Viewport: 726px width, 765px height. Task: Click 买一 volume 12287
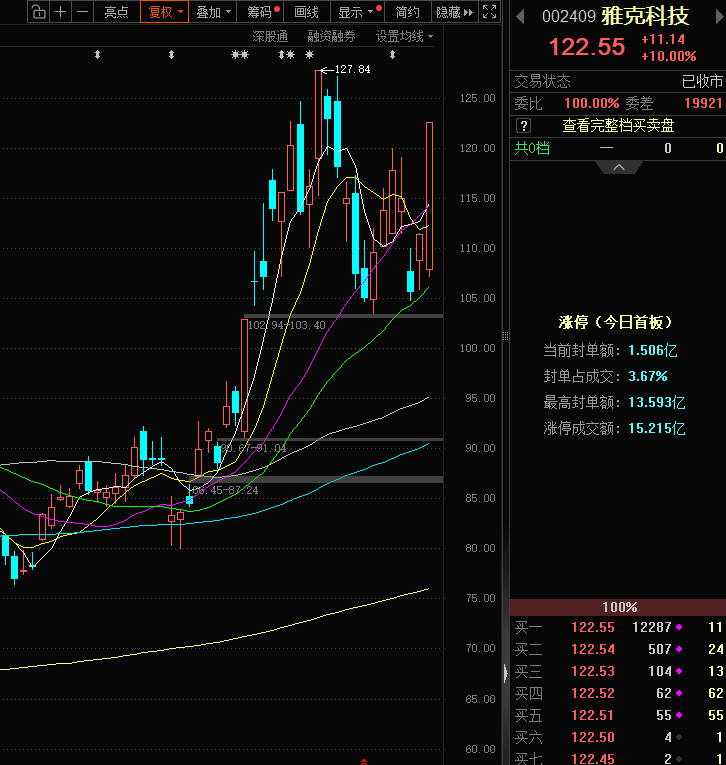652,627
